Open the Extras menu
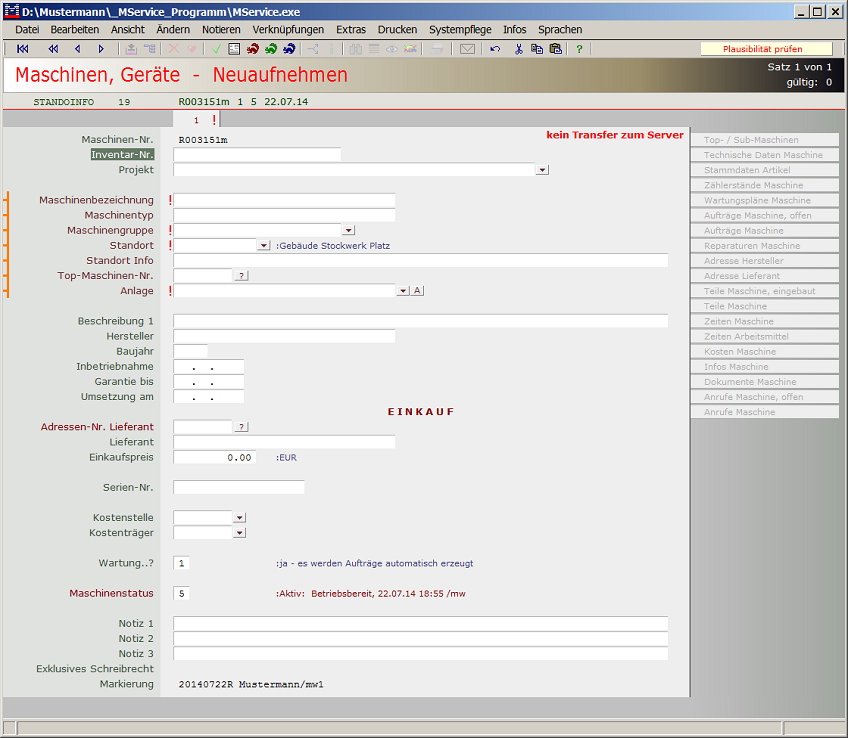Screen dimensions: 848x738 click(x=350, y=30)
